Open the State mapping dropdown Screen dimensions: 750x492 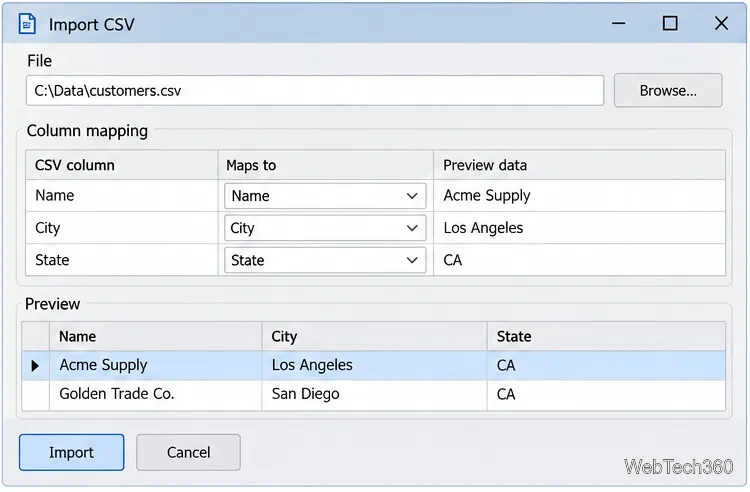(x=325, y=260)
